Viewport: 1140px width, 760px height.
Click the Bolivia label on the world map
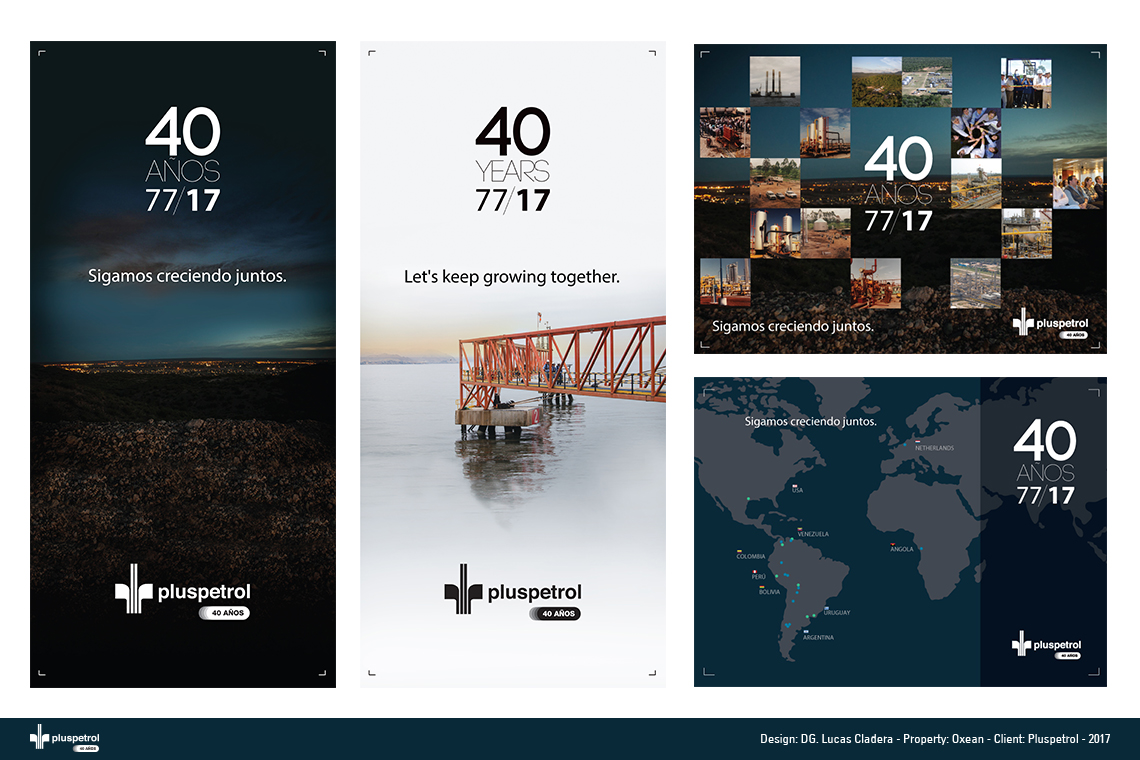[768, 592]
